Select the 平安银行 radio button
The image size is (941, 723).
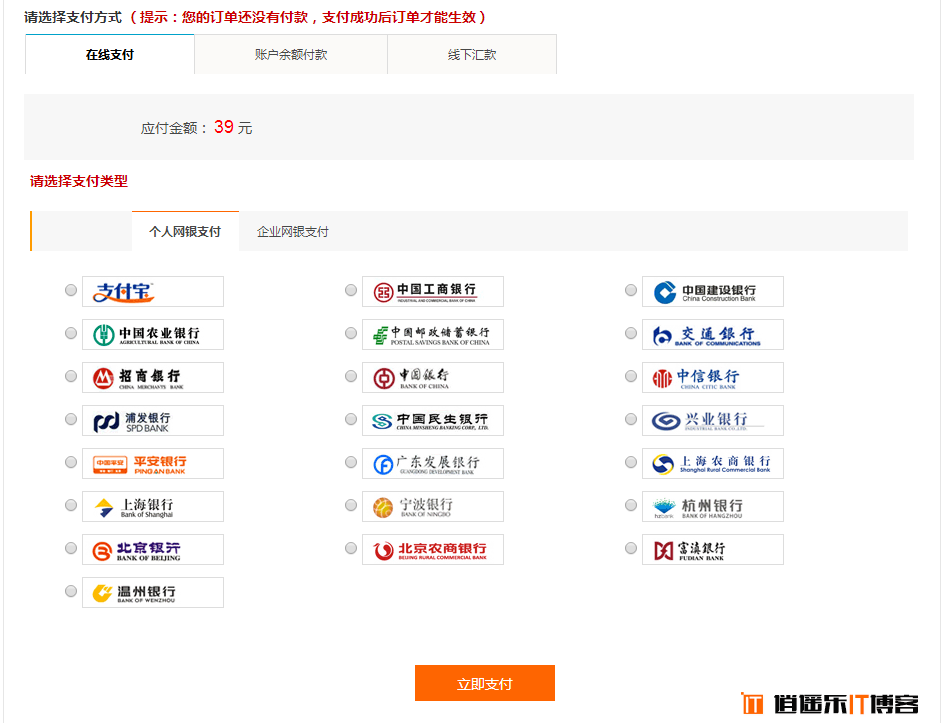(71, 462)
